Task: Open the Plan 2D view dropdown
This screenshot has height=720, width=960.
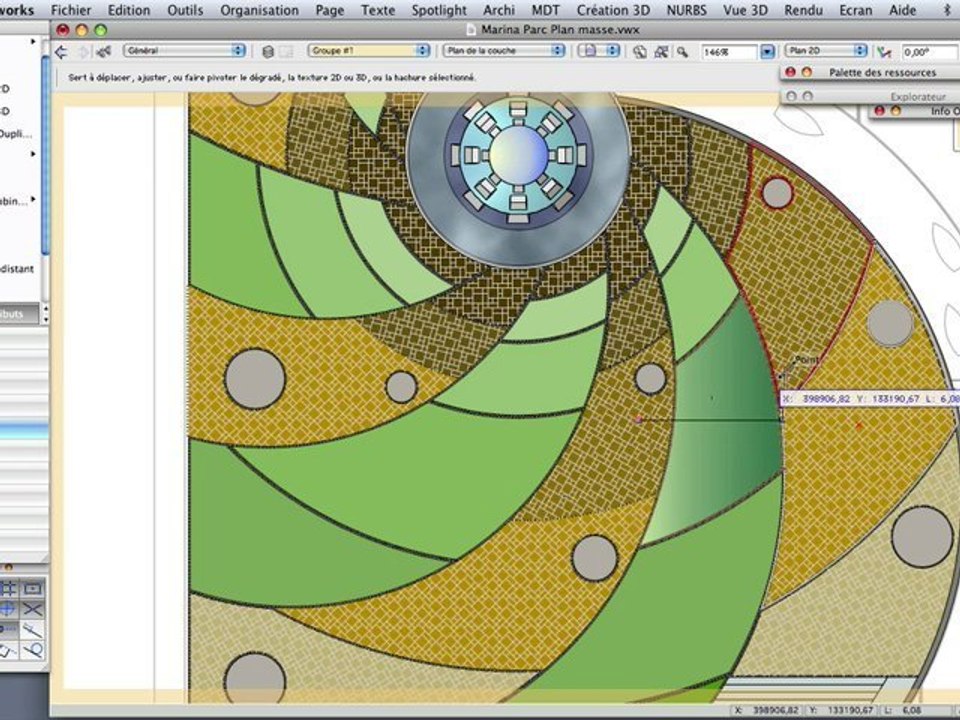Action: (827, 51)
